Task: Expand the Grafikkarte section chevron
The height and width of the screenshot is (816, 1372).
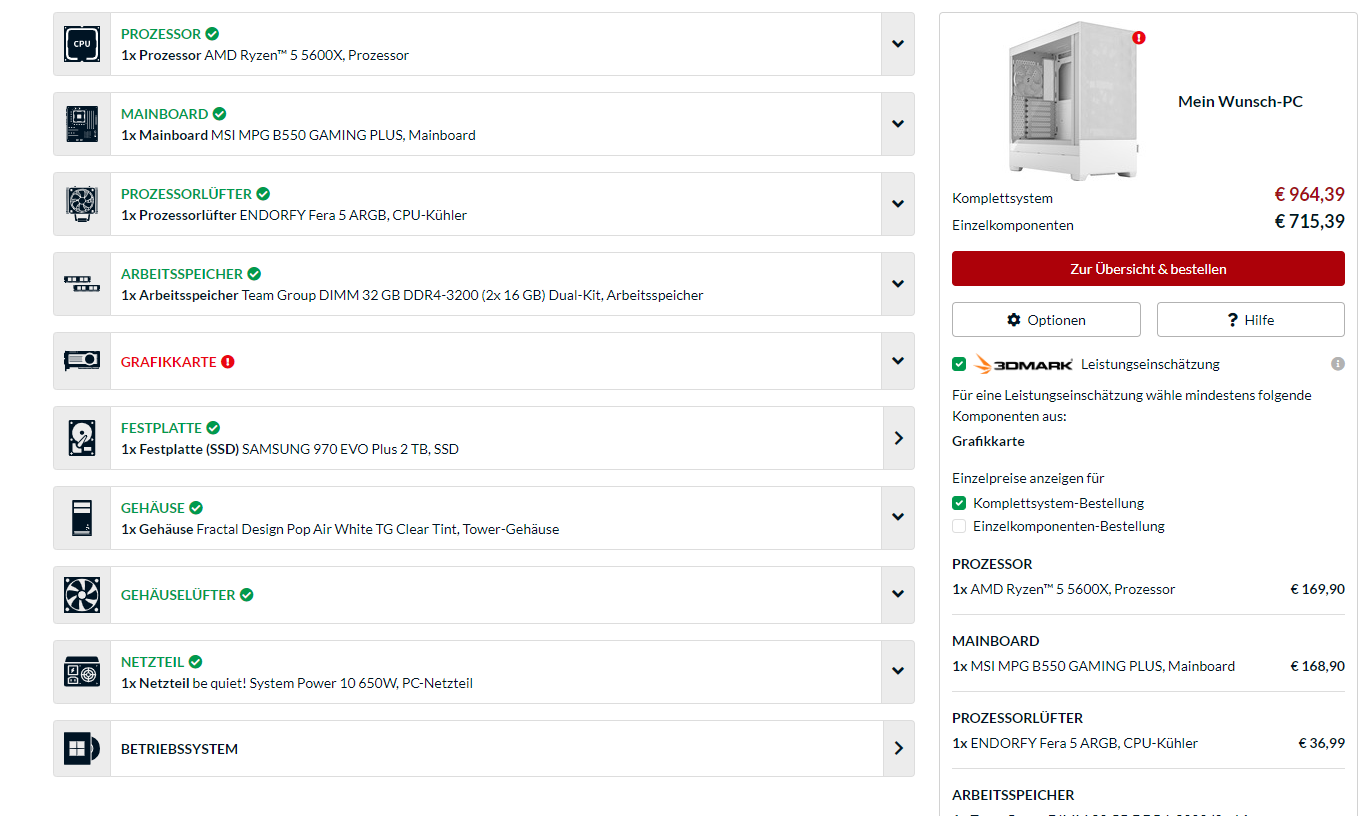Action: 898,361
